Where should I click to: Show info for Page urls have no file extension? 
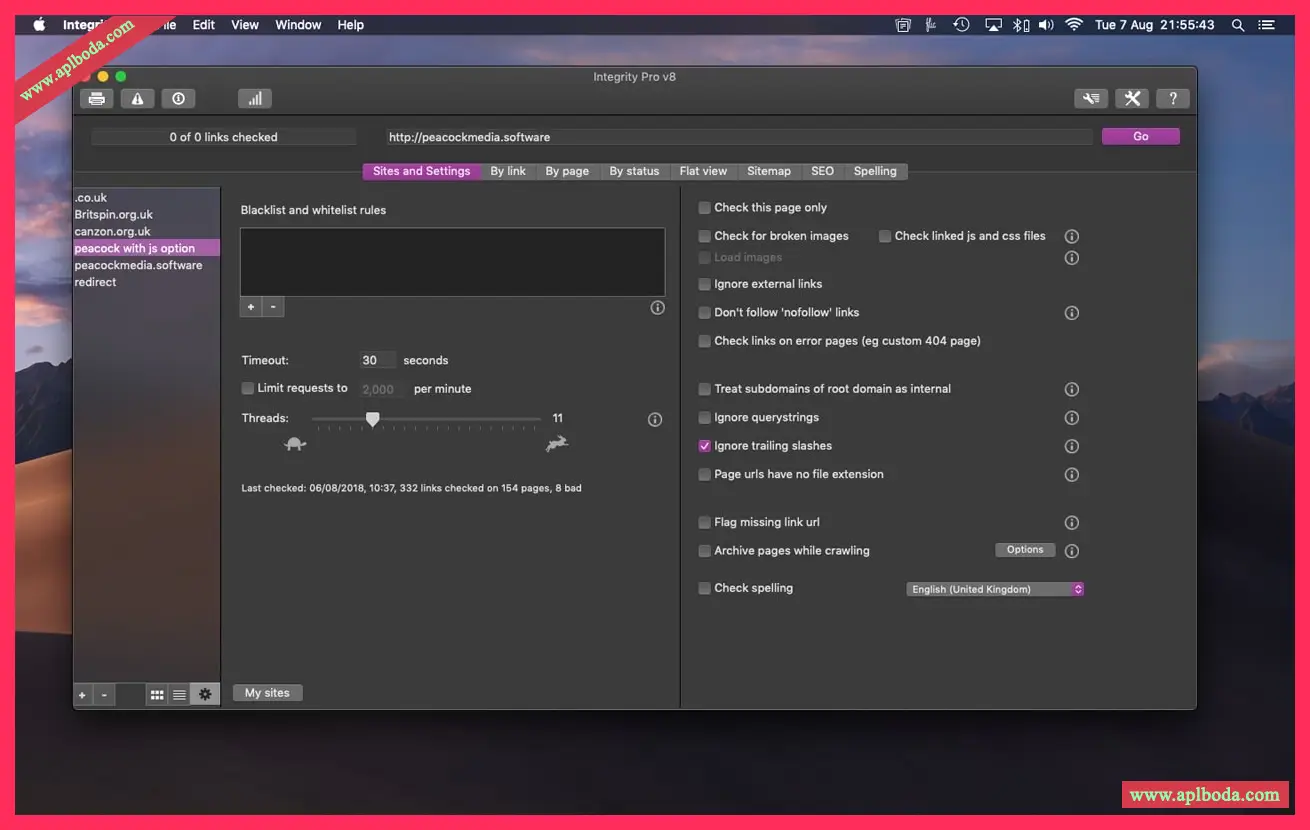coord(1072,475)
